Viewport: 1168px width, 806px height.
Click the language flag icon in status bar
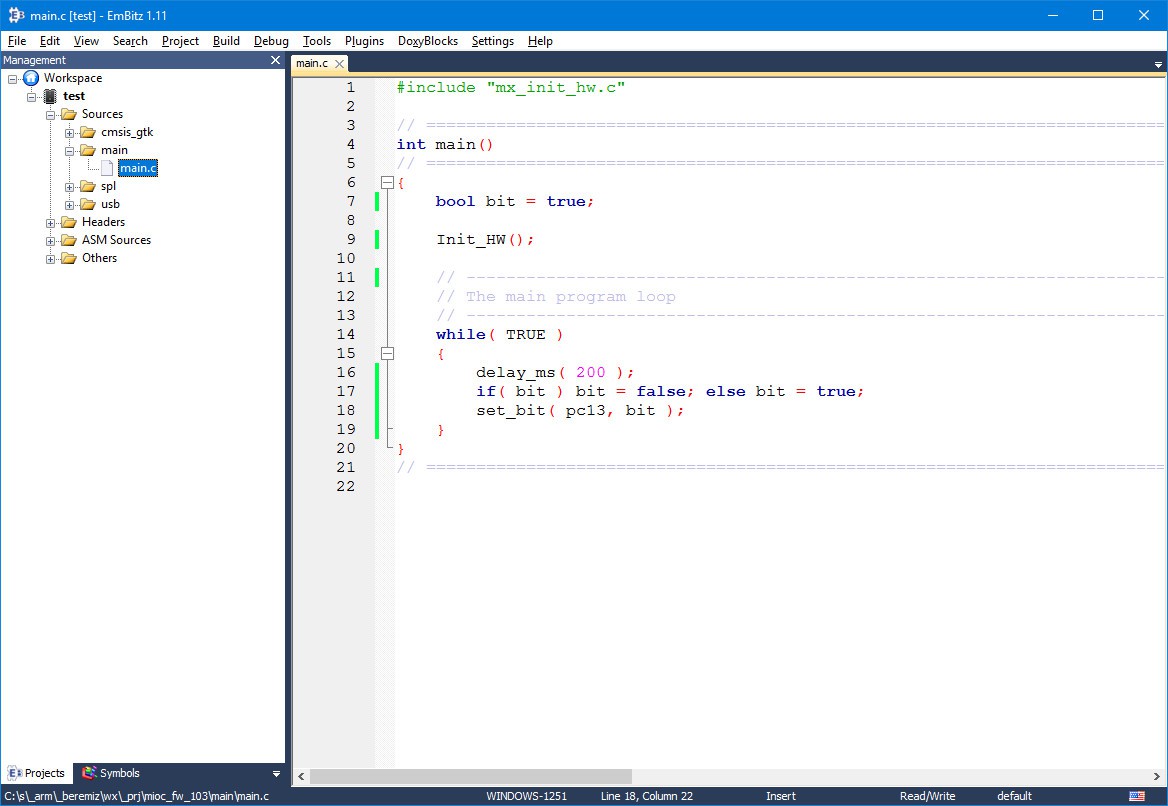1137,796
